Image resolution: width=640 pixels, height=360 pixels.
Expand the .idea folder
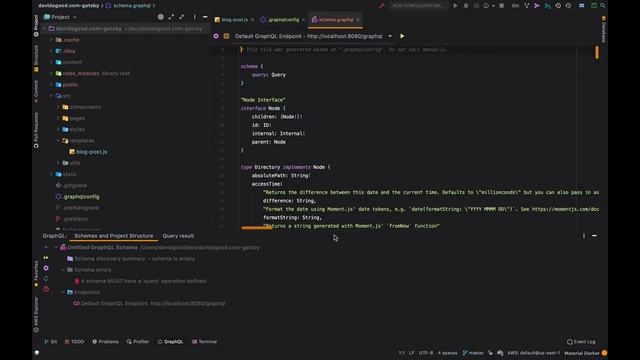(x=51, y=51)
